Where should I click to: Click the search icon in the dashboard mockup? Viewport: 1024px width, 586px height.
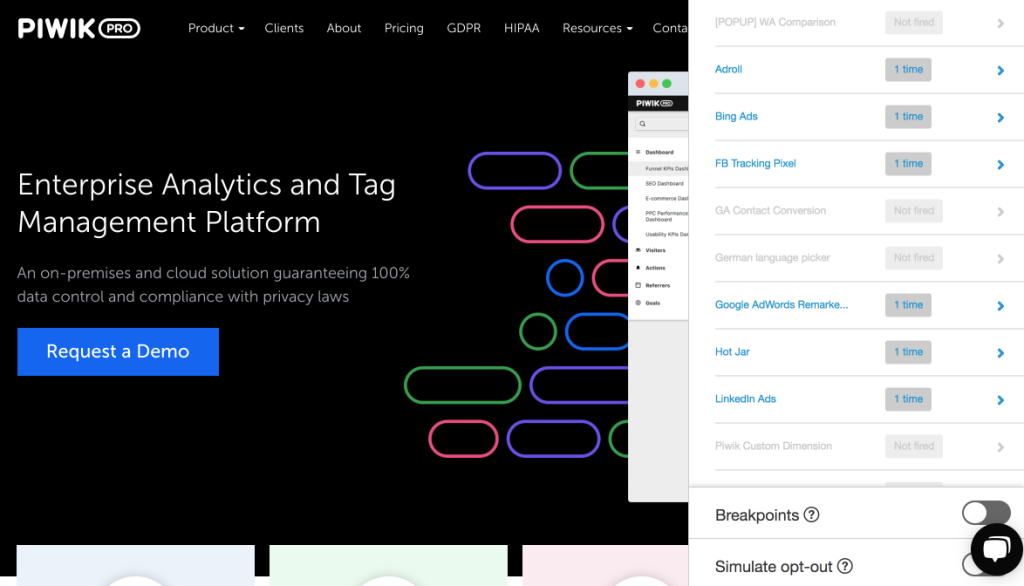[x=643, y=123]
